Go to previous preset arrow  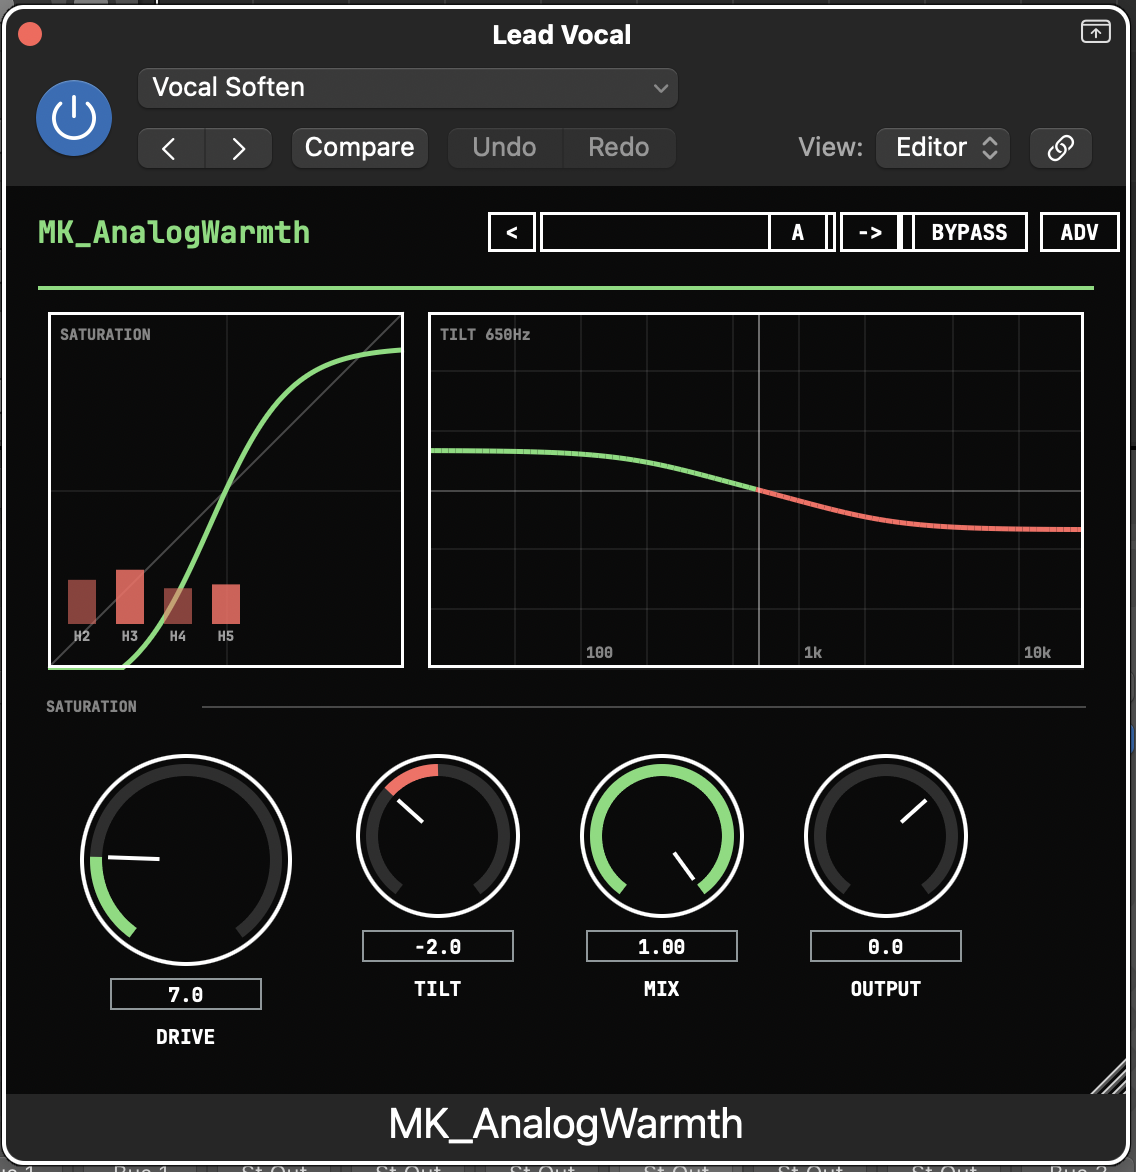click(171, 148)
